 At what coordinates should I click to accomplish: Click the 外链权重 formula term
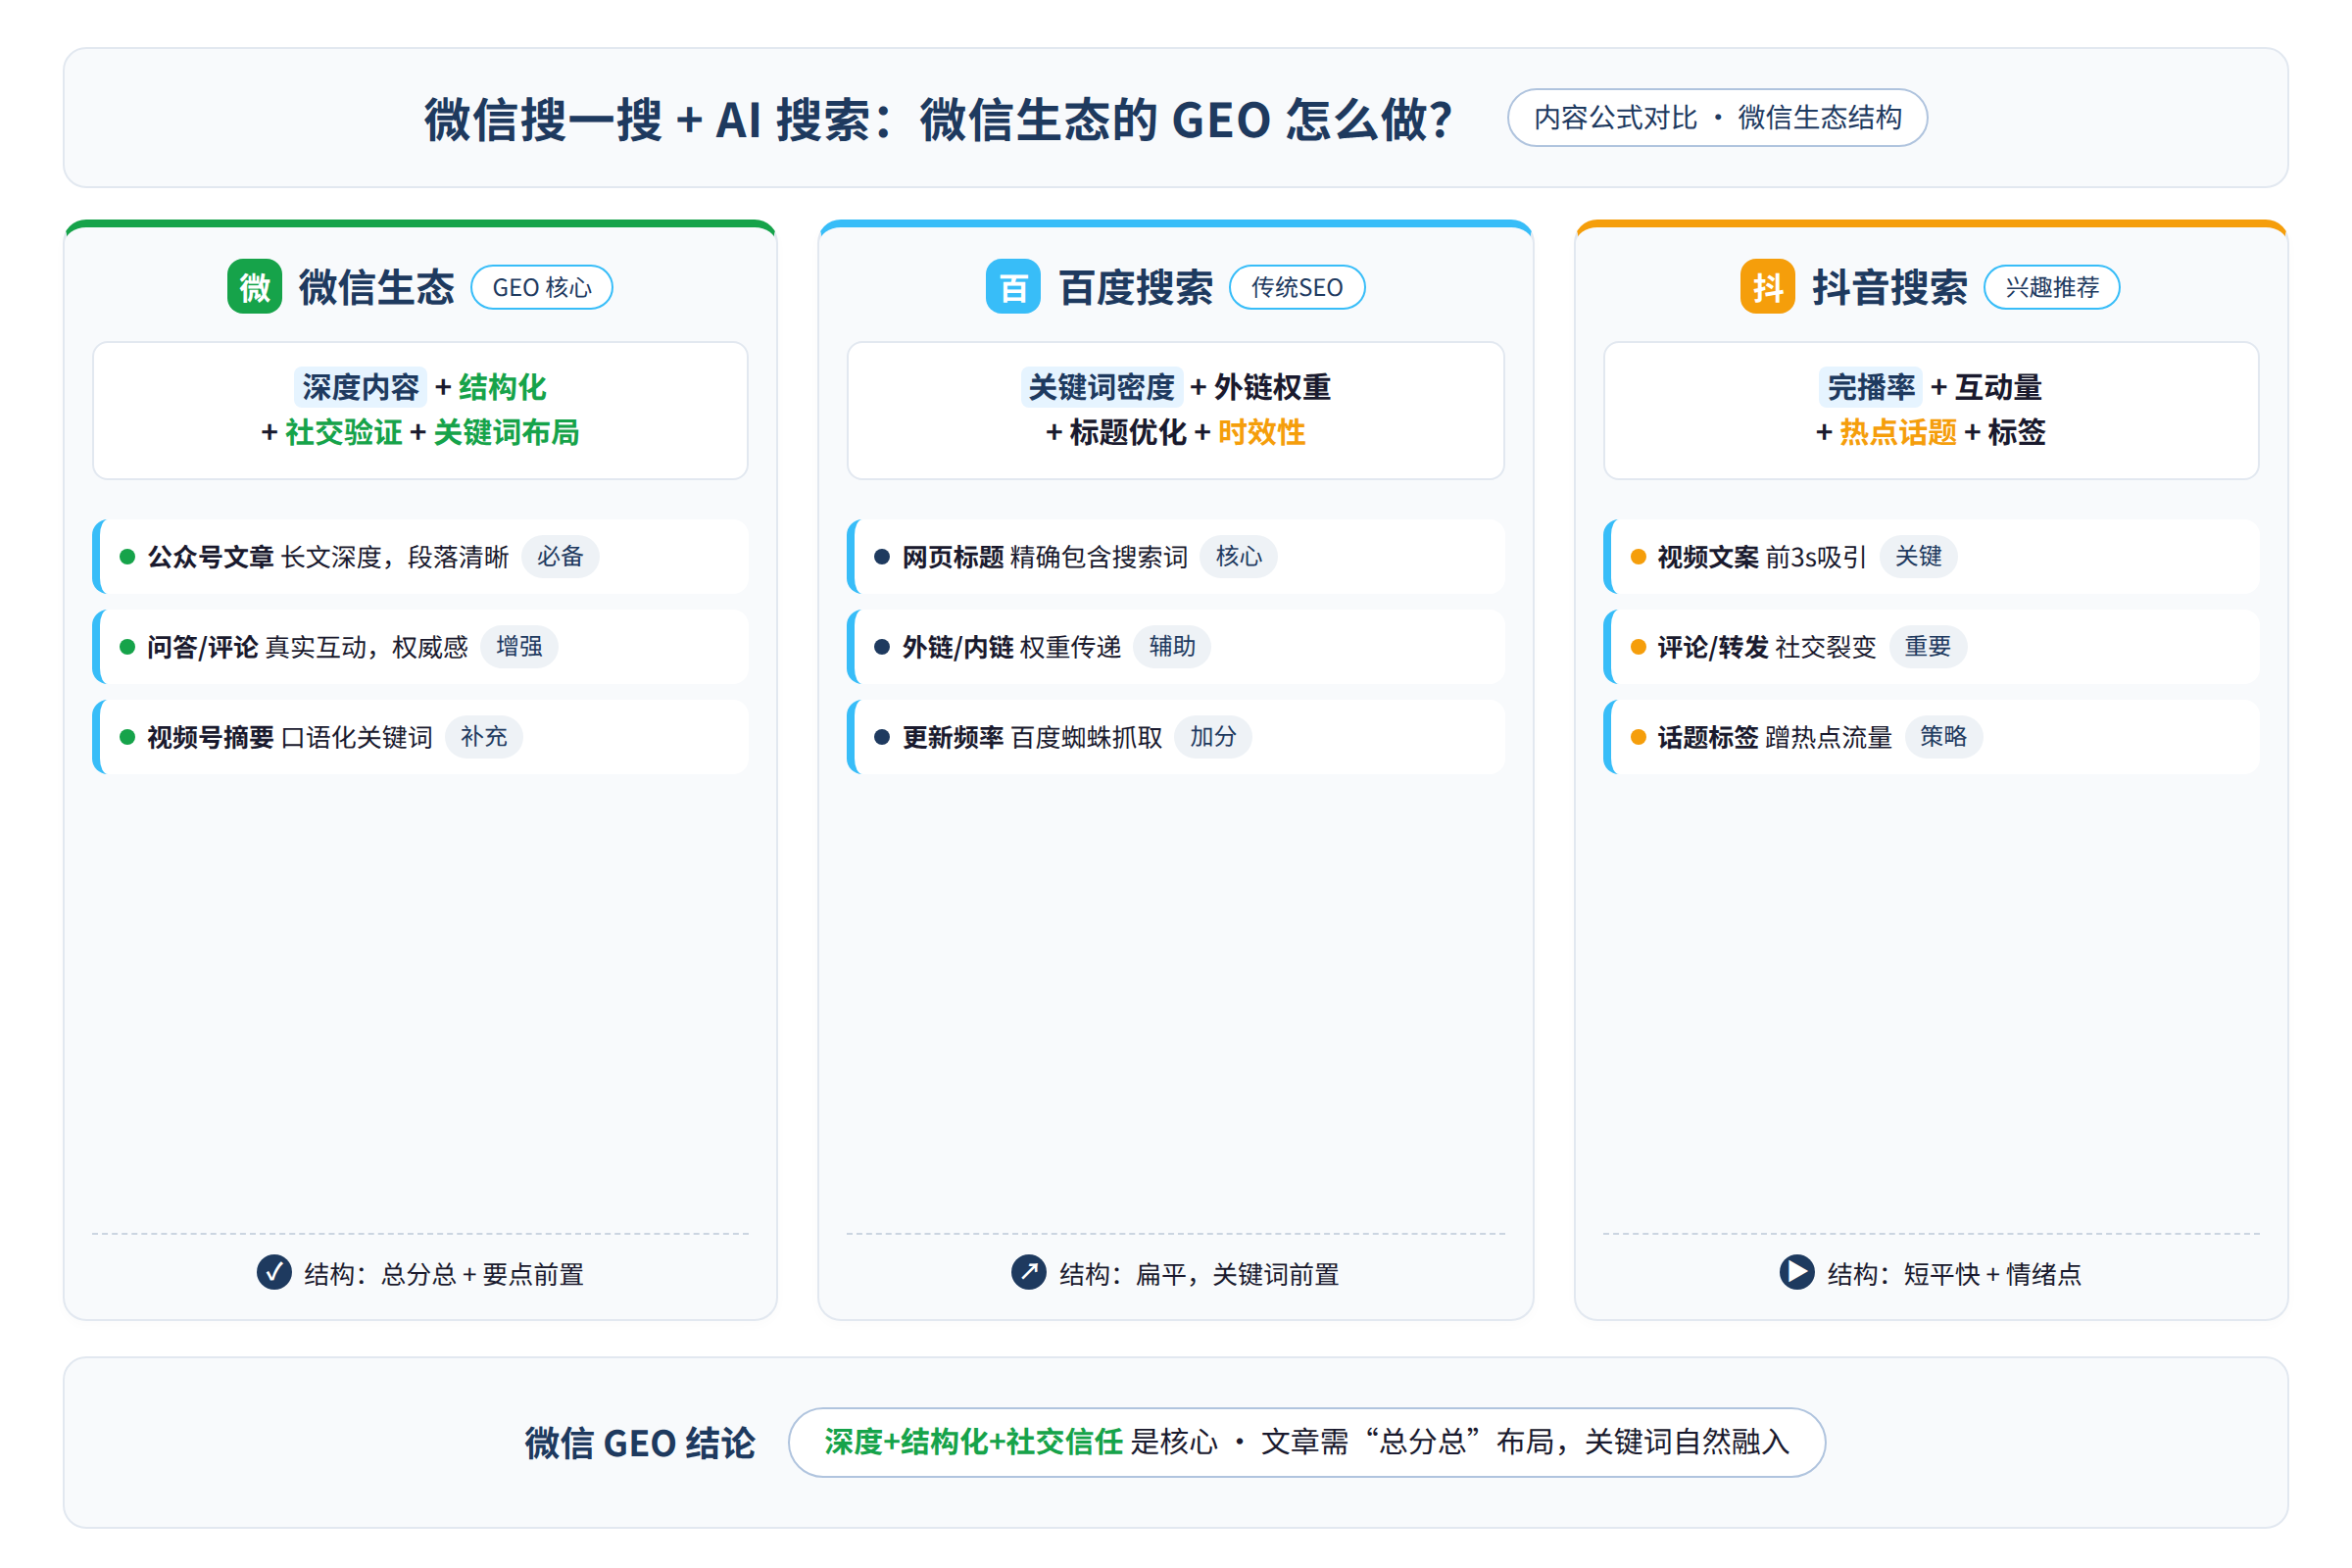1272,387
